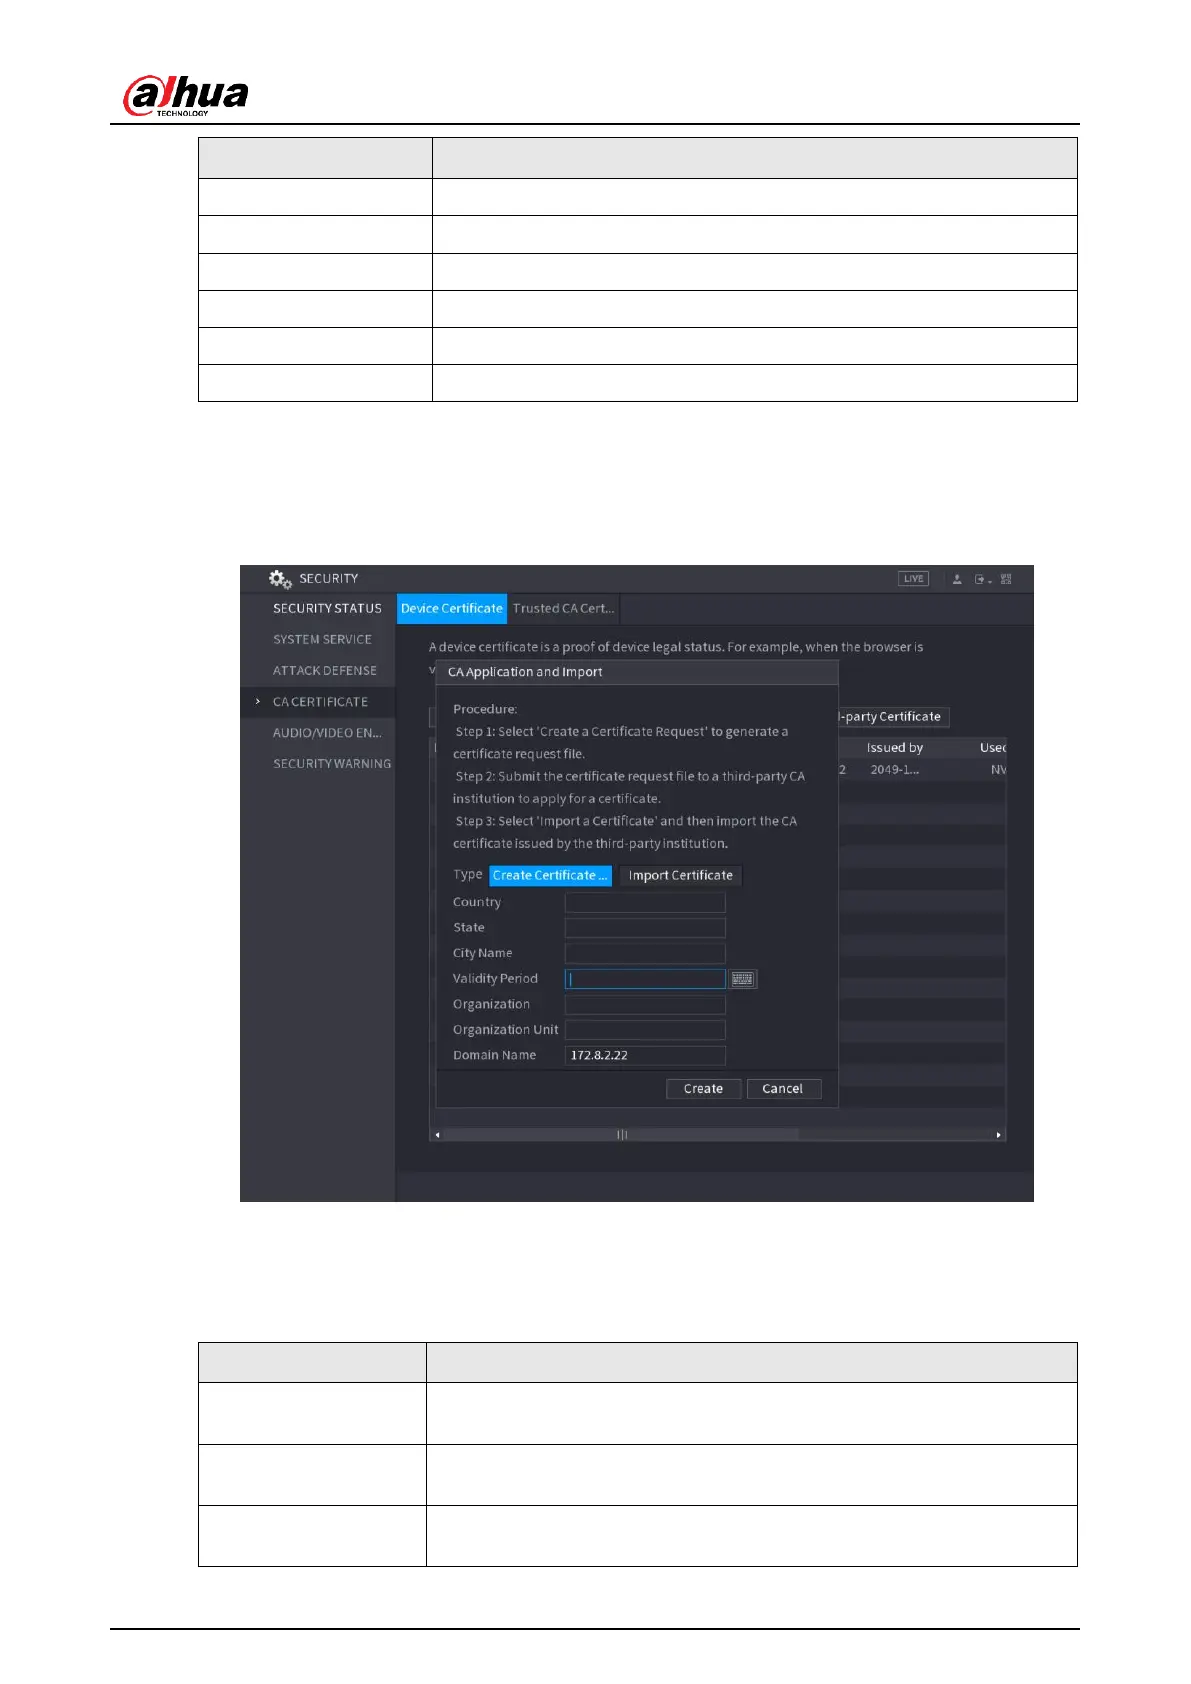Click the Create button
1191x1684 pixels.
click(703, 1089)
